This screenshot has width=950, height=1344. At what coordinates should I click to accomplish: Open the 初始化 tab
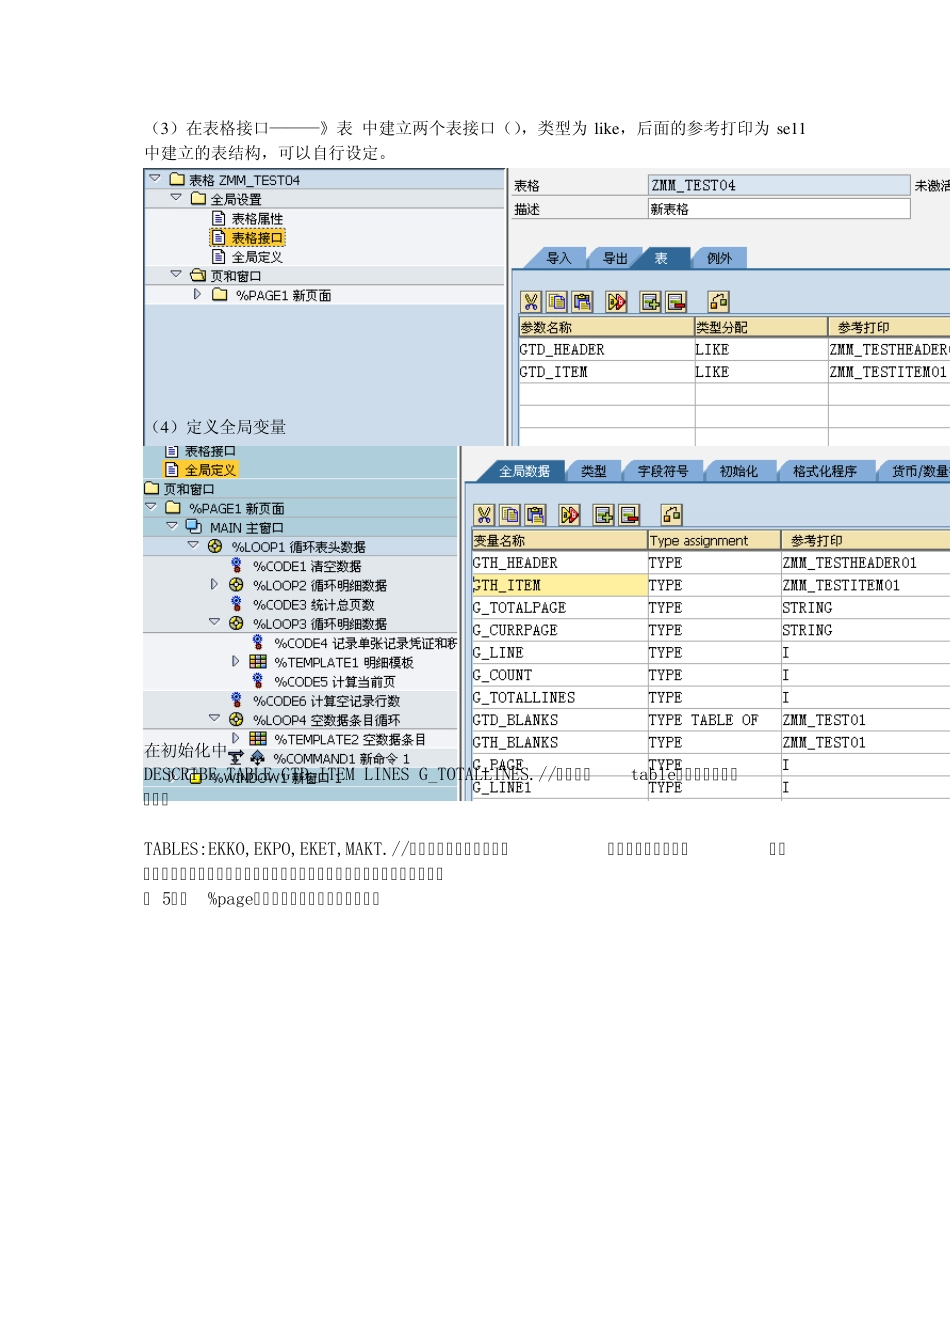(738, 471)
